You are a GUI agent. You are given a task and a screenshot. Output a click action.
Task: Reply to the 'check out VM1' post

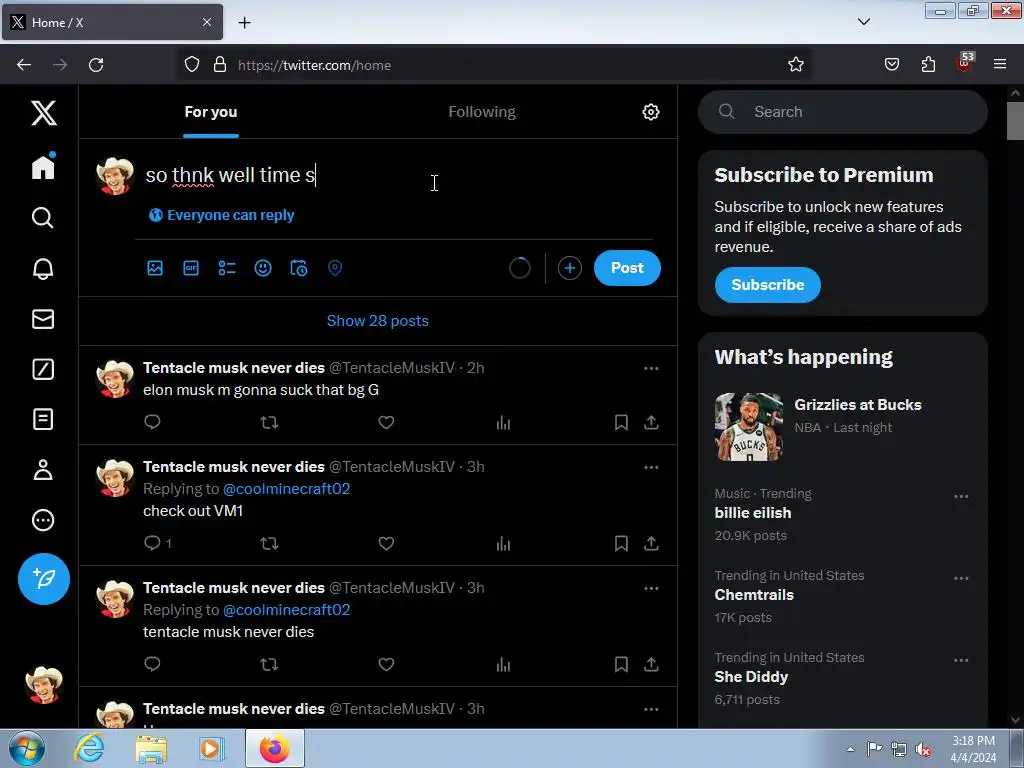pyautogui.click(x=152, y=543)
